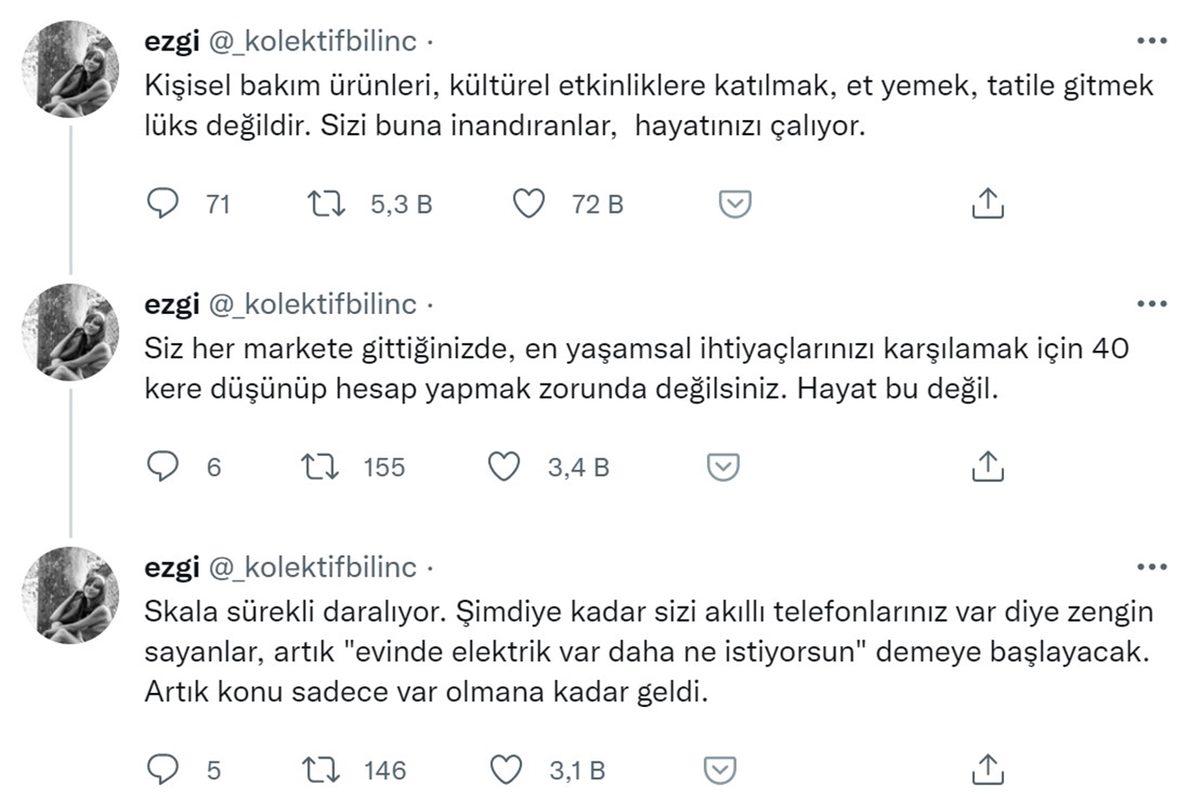
Task: Open more options on the third tweet
Action: (x=1152, y=568)
